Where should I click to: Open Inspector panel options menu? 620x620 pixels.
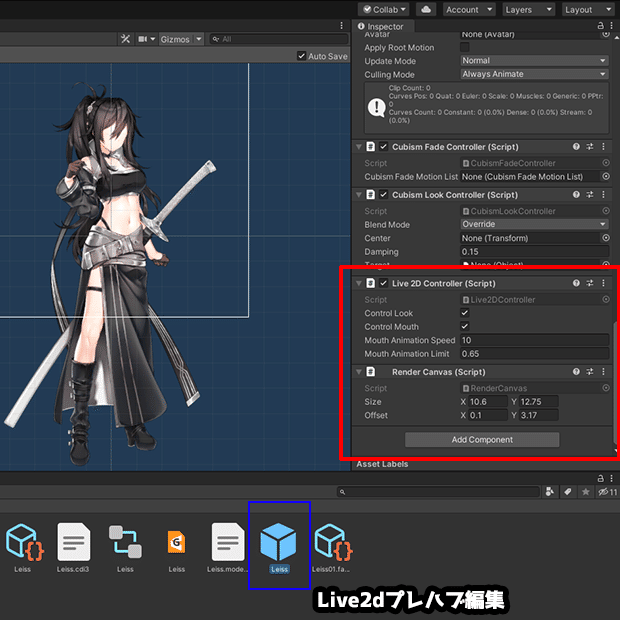pyautogui.click(x=611, y=26)
